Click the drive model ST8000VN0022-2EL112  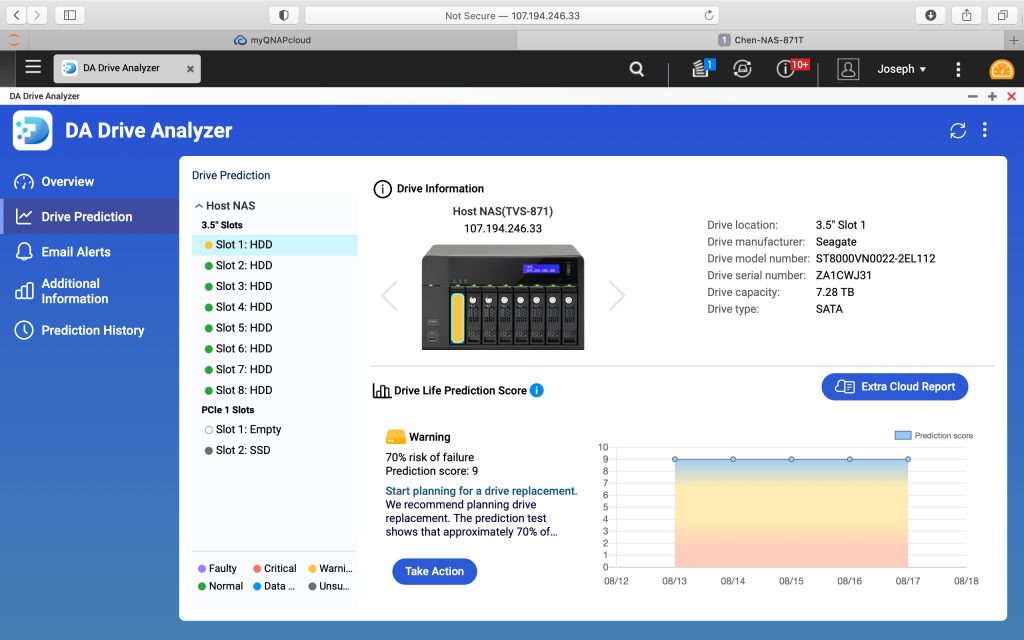point(875,259)
